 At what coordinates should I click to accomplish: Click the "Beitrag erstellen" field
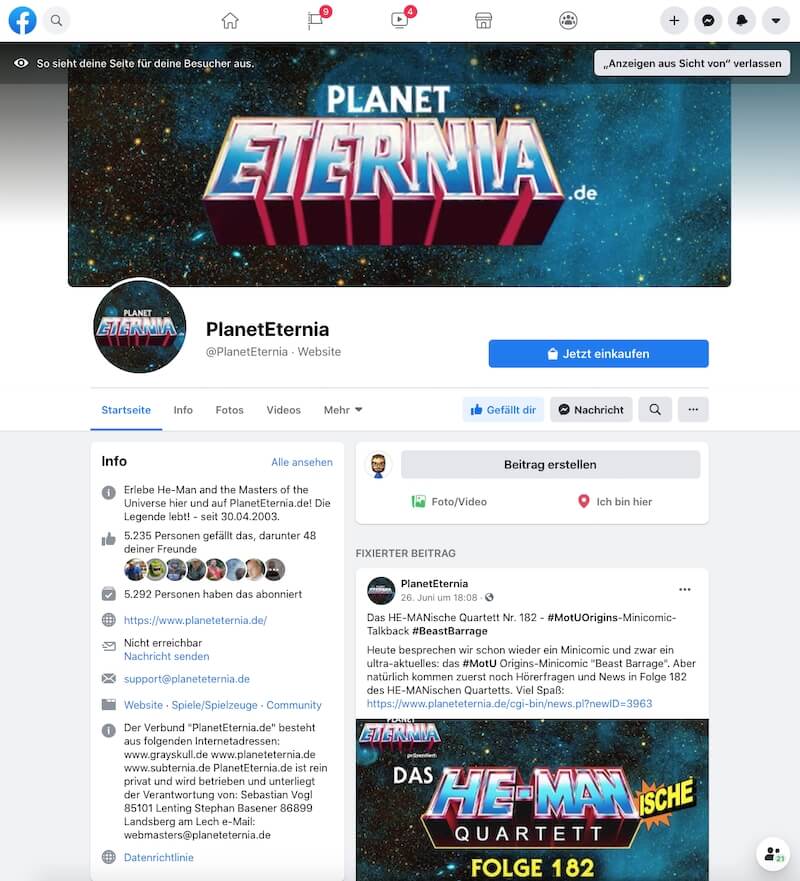(550, 465)
